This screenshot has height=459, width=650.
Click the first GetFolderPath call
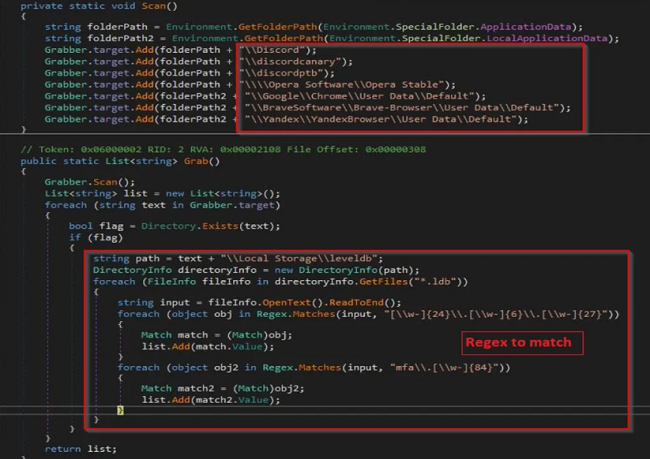pyautogui.click(x=277, y=27)
